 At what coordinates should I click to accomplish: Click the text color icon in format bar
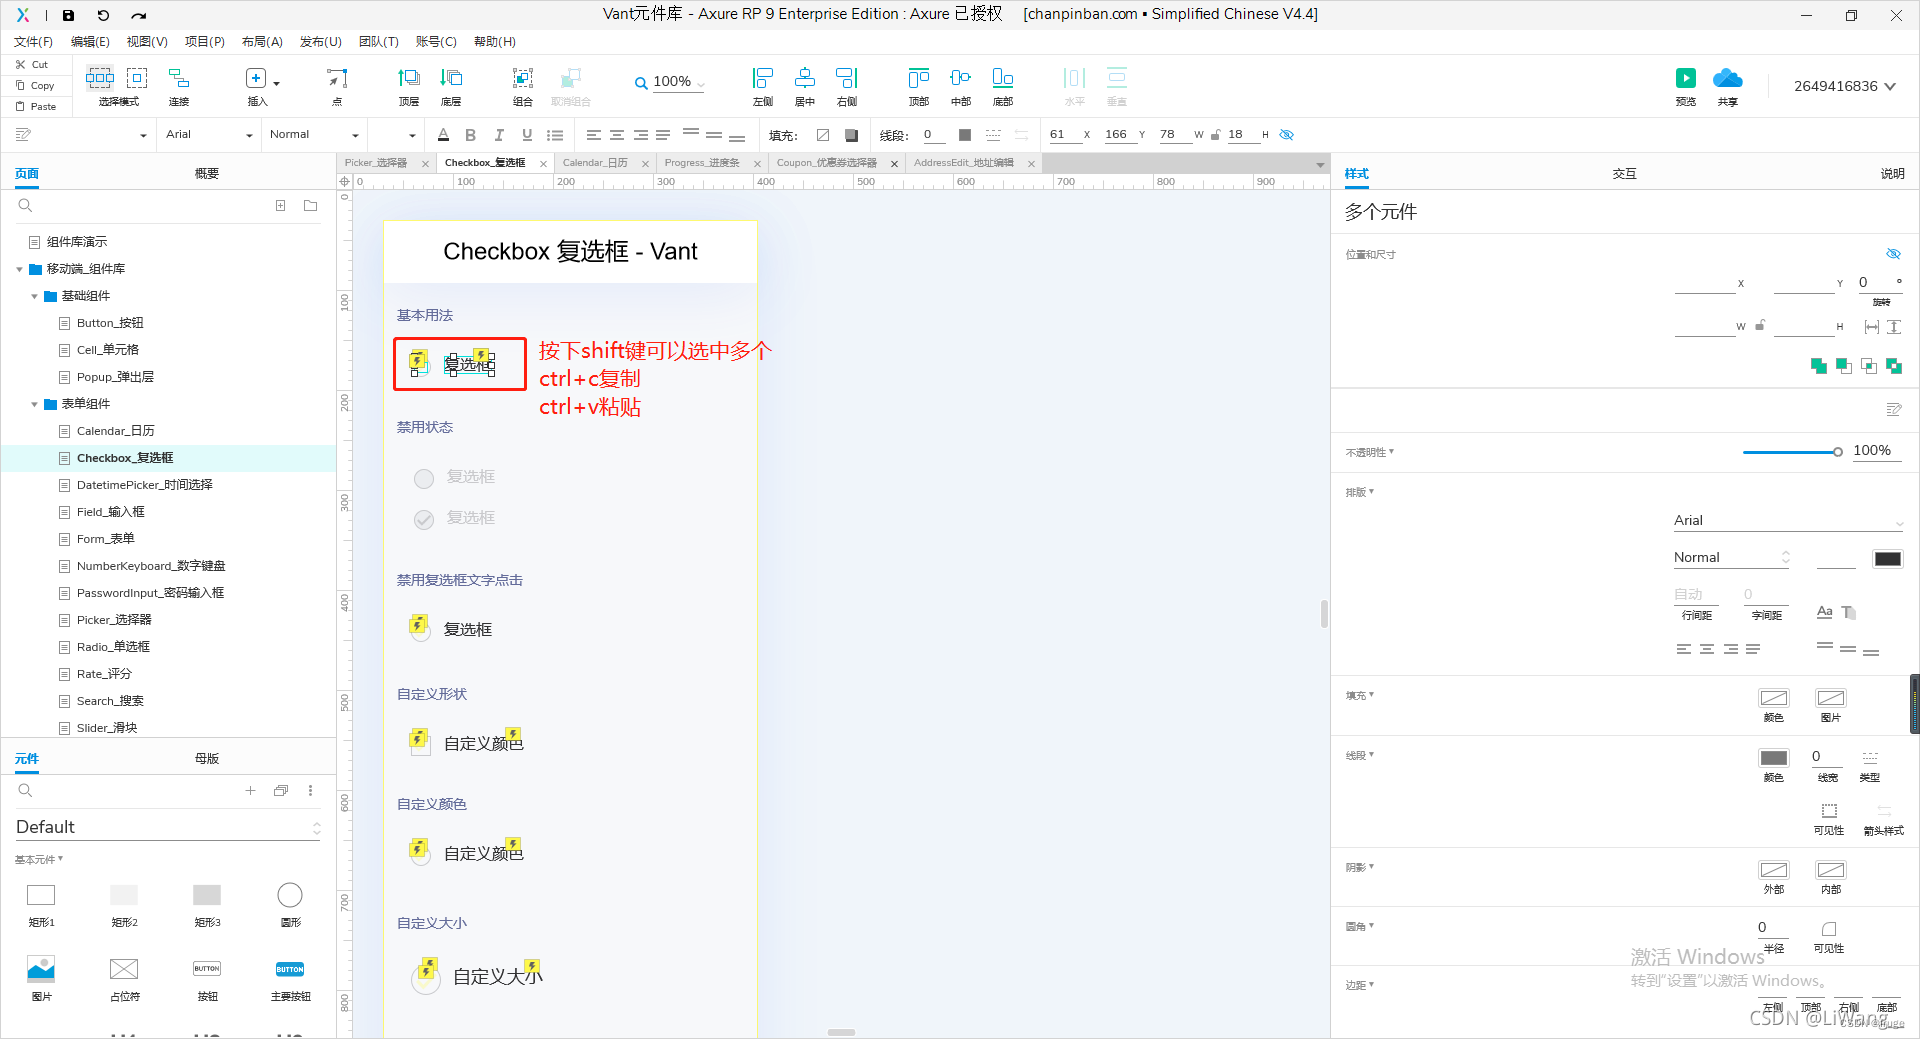(x=443, y=135)
